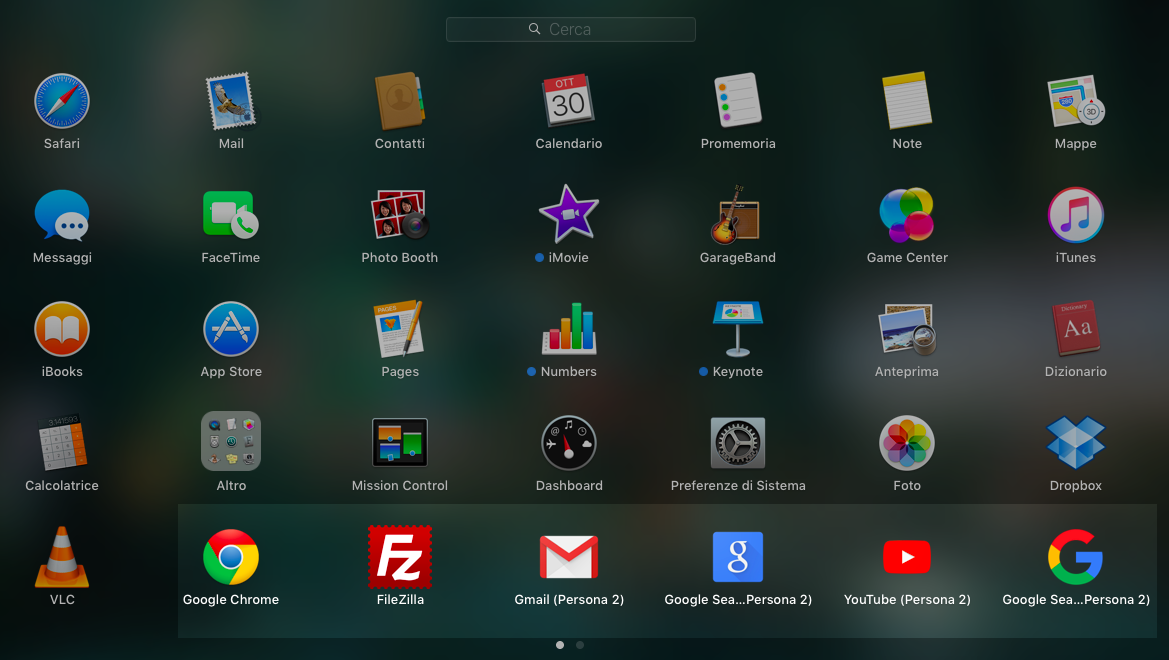Launch Mail from Launchpad
This screenshot has width=1169, height=660.
230,101
